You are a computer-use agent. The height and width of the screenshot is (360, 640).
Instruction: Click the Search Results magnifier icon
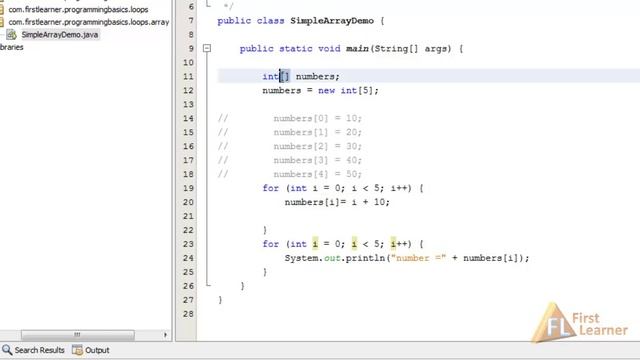coord(7,350)
